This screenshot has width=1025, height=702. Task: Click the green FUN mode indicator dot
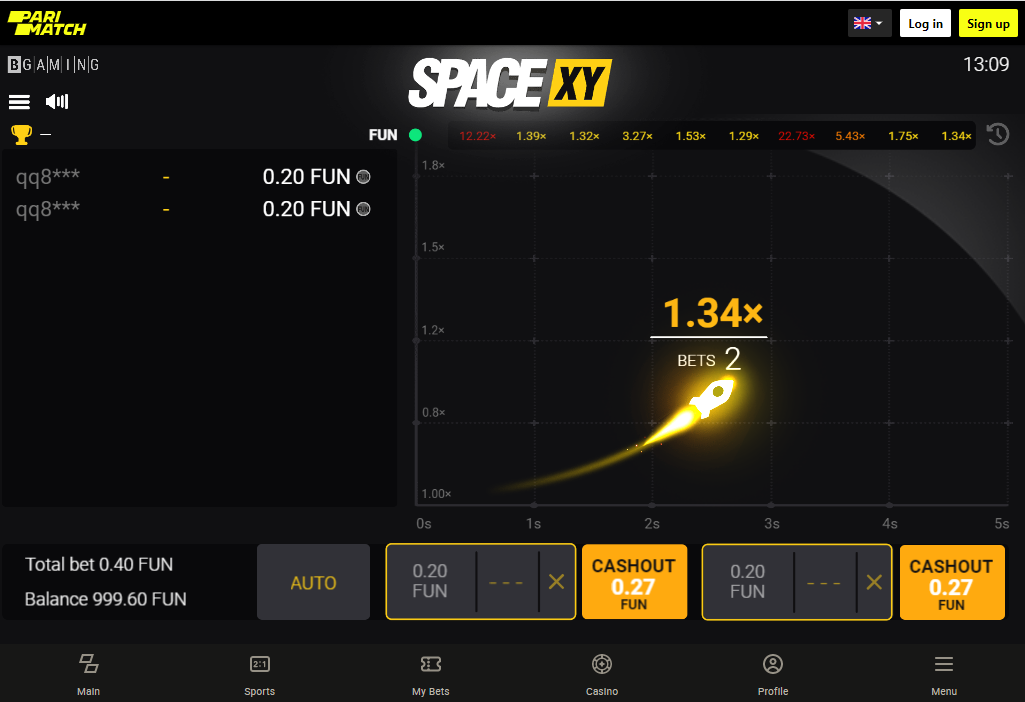415,135
